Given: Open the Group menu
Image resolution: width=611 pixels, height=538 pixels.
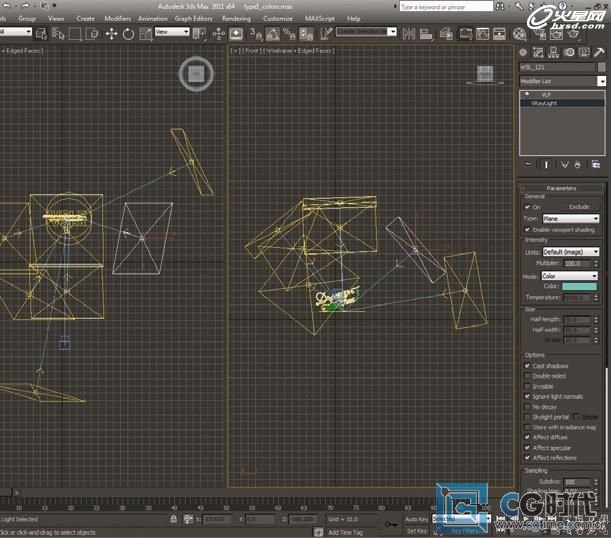Looking at the screenshot, I should click(26, 19).
